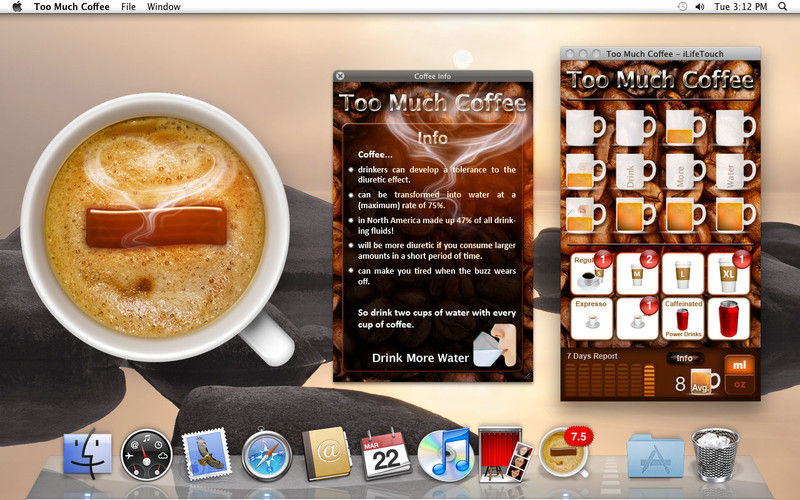Click the mug labeled Drink
The image size is (800, 500).
pos(634,172)
